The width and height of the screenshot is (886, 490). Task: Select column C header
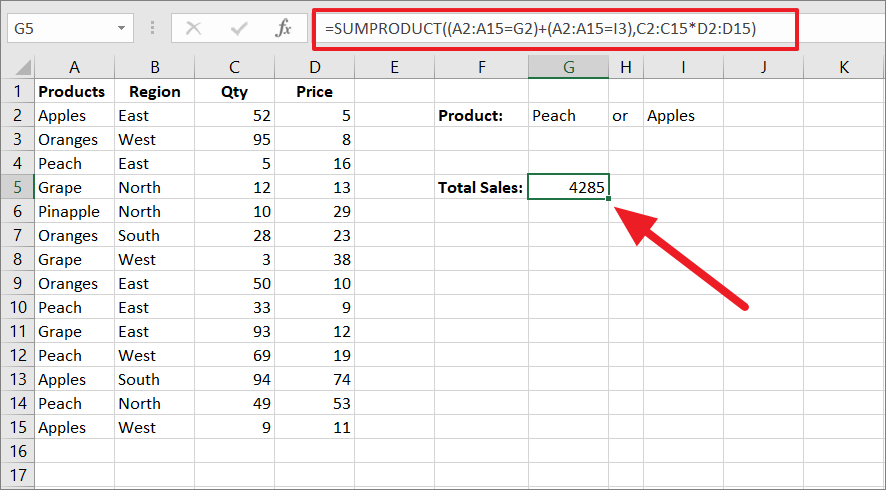point(234,67)
